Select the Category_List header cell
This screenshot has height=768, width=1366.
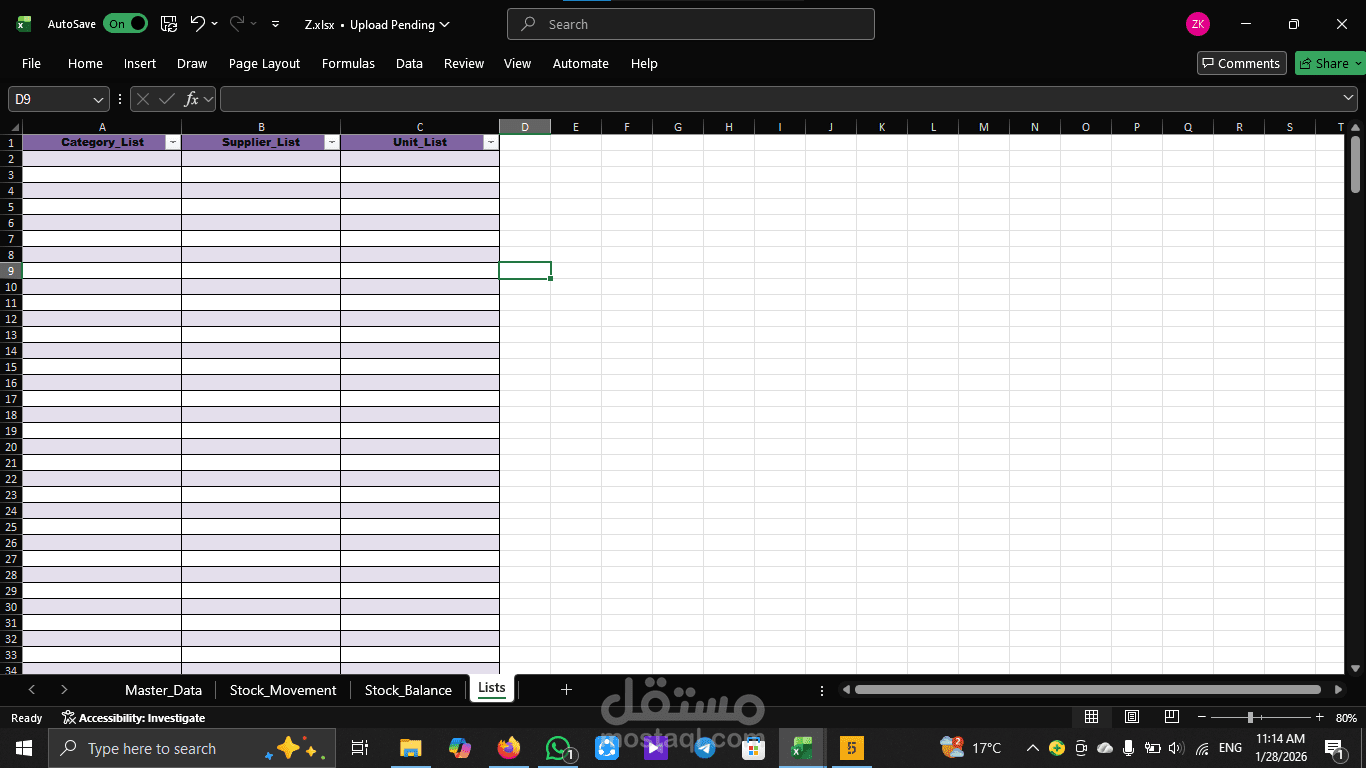tap(102, 142)
